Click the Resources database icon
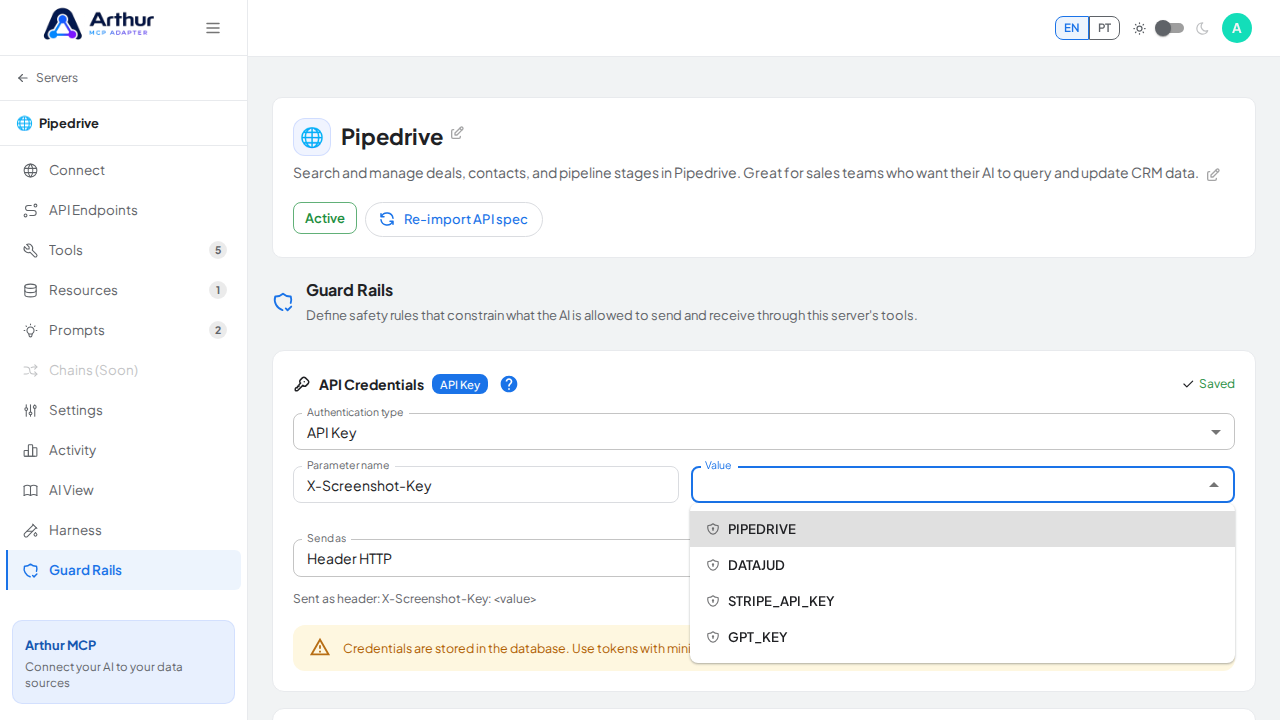Image resolution: width=1280 pixels, height=720 pixels. pos(31,291)
